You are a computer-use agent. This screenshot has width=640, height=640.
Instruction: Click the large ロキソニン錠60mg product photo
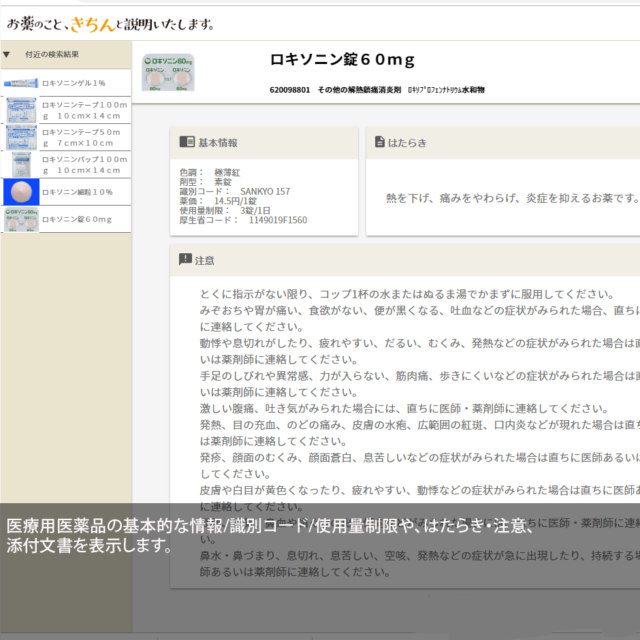tap(167, 73)
